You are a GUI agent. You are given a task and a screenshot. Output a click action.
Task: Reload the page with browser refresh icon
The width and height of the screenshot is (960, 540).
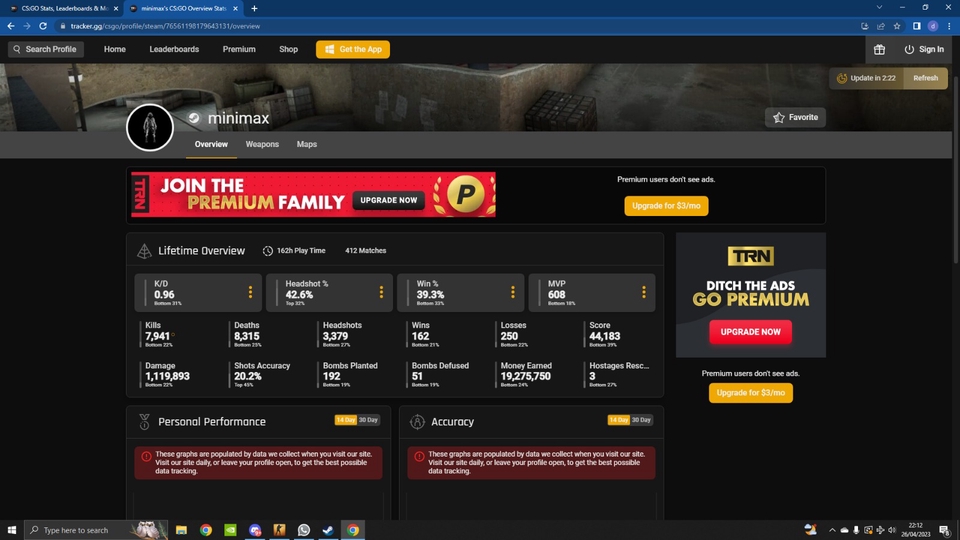point(43,26)
